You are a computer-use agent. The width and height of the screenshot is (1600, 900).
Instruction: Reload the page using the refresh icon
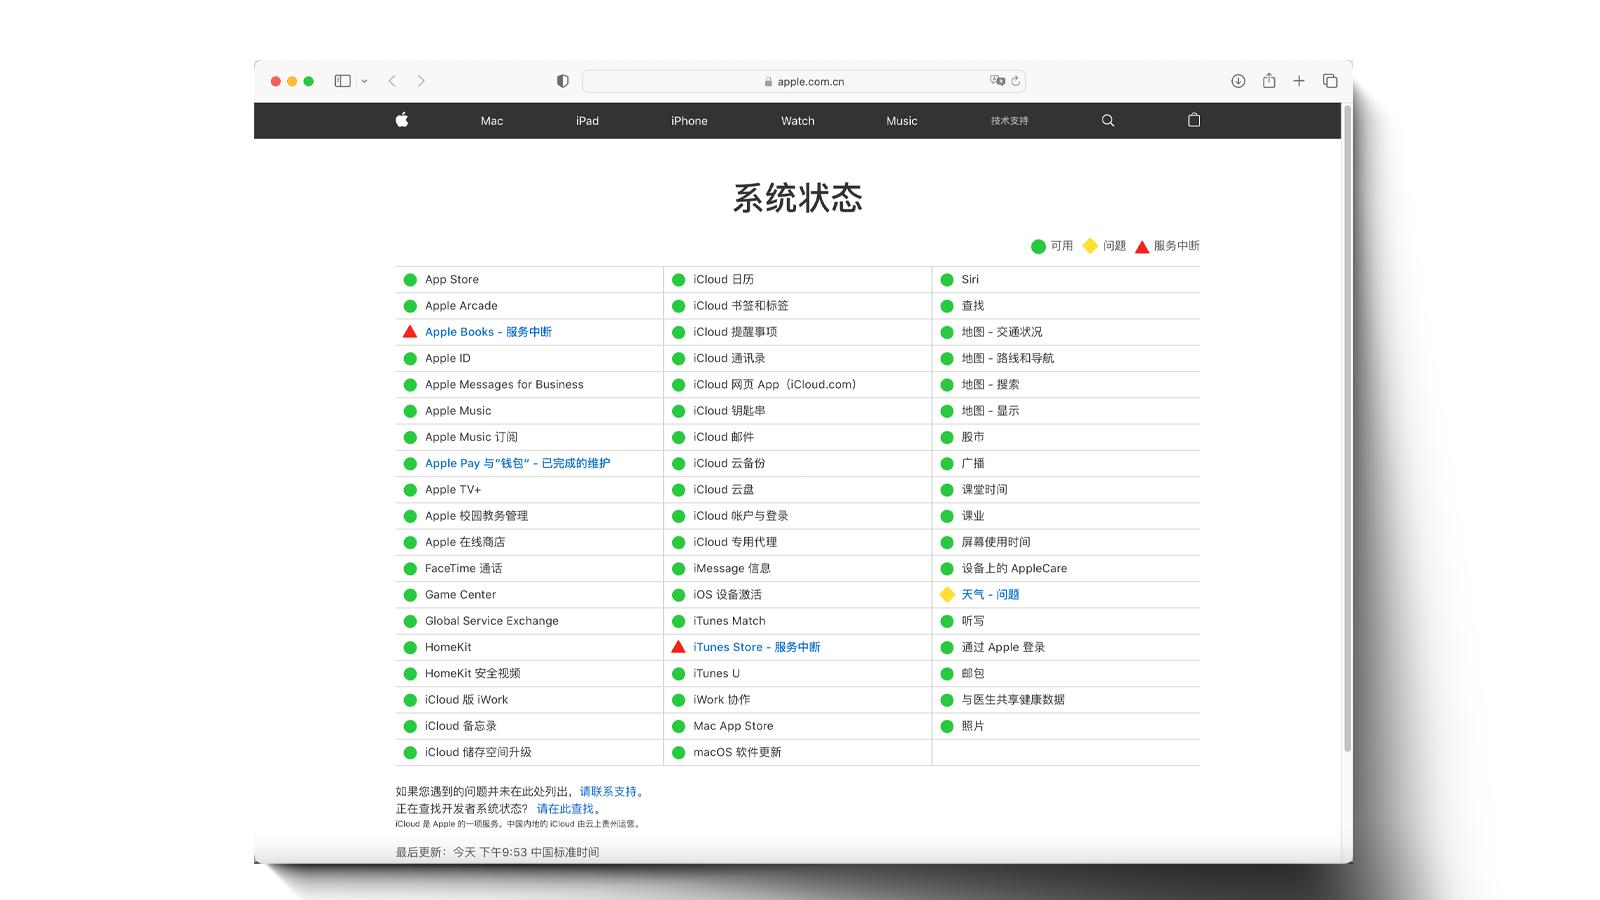click(x=1014, y=81)
